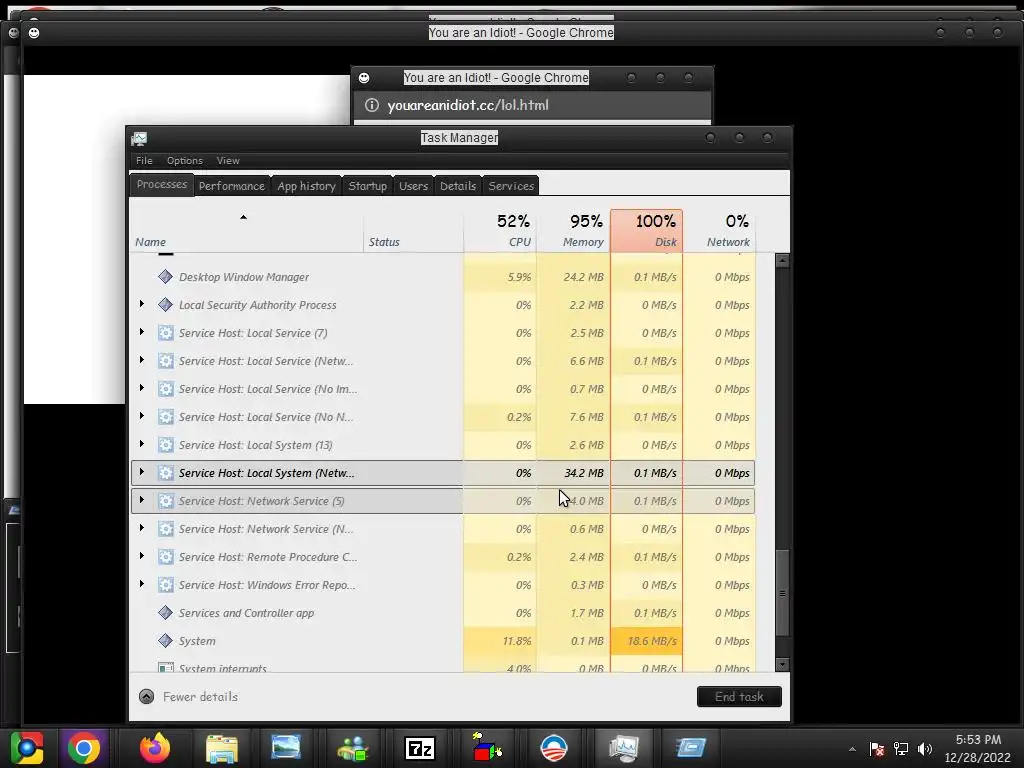The height and width of the screenshot is (768, 1024).
Task: Click the Windows Messenger people icon in taskbar
Action: (x=353, y=748)
